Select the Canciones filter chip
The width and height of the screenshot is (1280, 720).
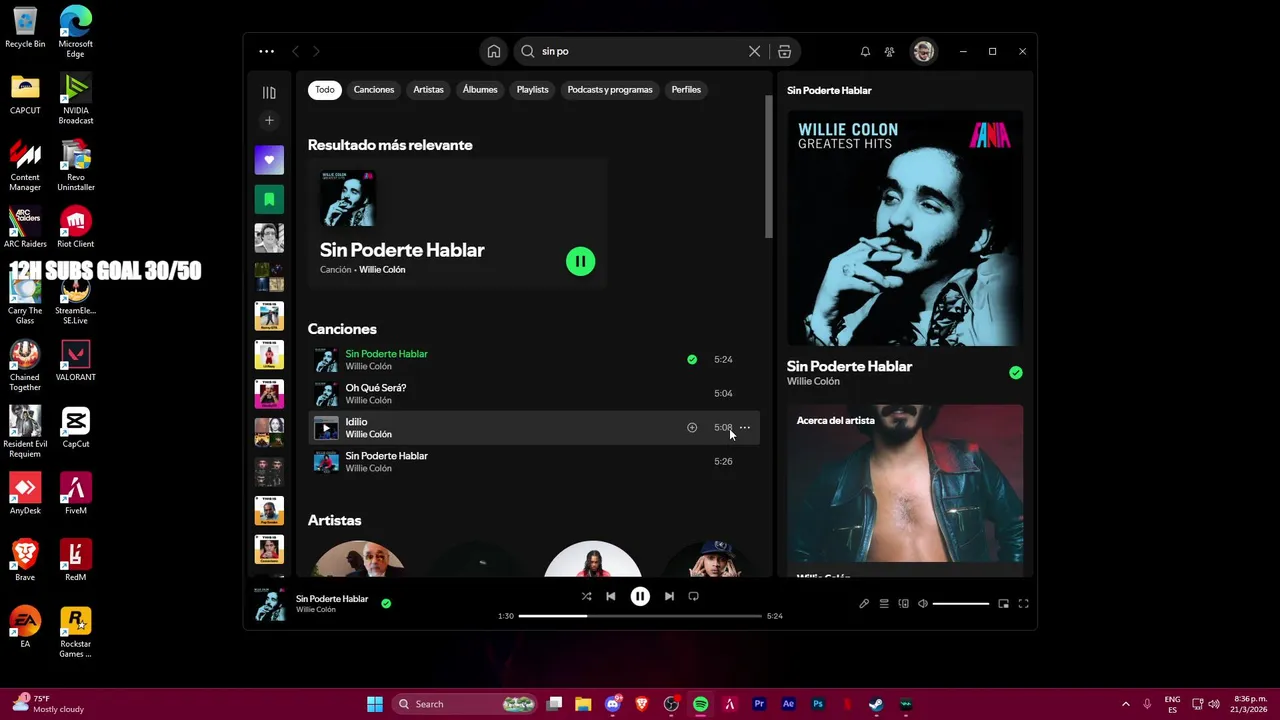[x=374, y=90]
